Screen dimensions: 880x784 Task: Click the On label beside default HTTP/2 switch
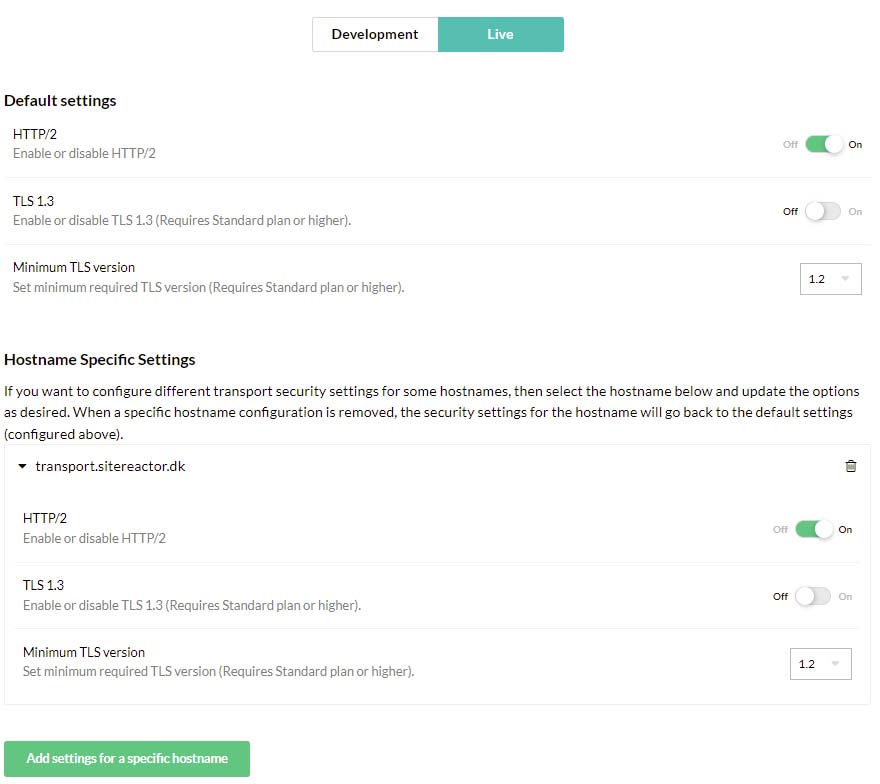pos(856,145)
